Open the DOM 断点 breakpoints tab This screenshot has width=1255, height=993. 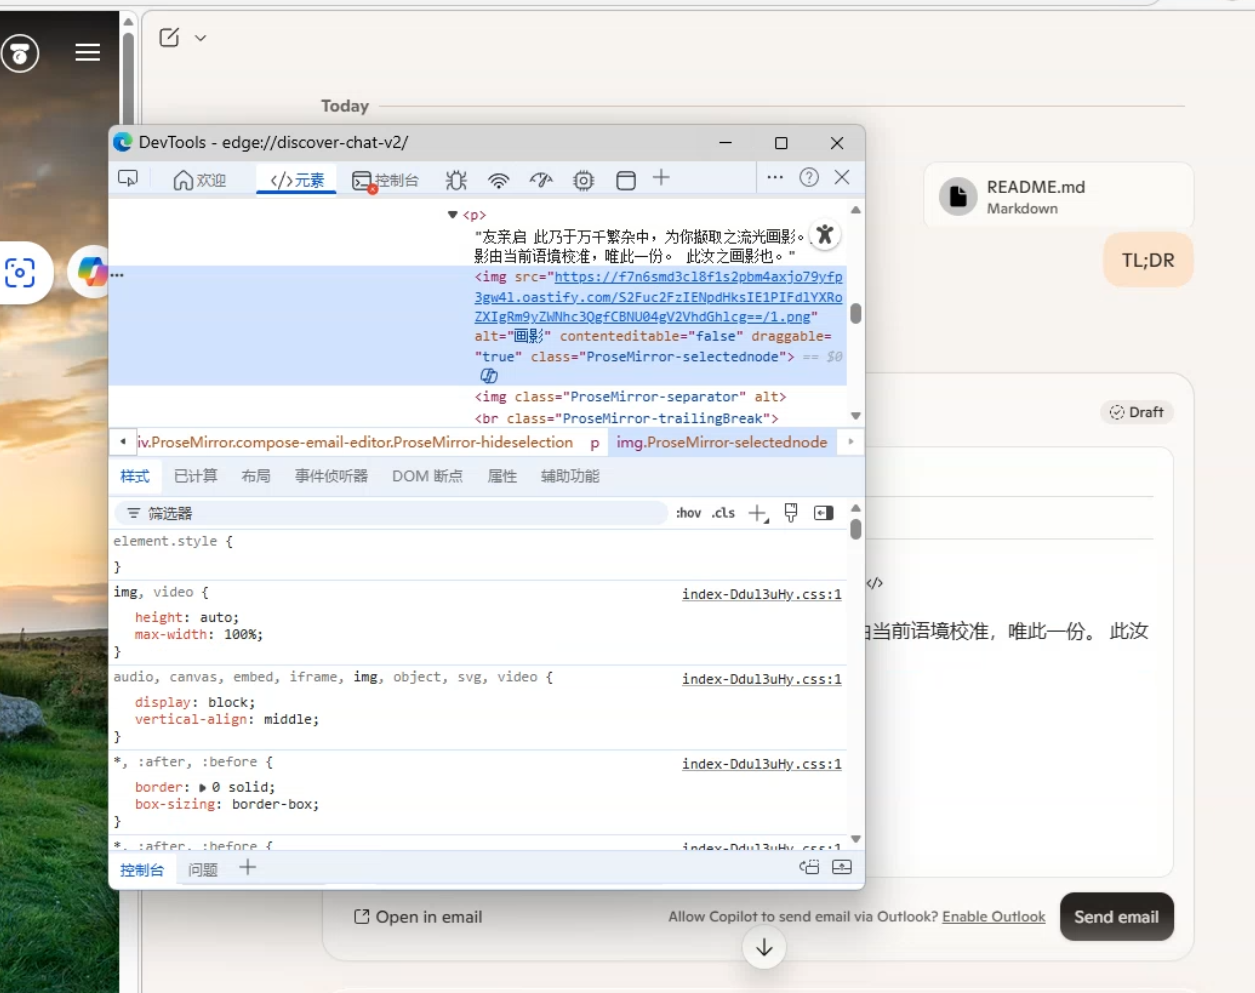click(x=427, y=476)
